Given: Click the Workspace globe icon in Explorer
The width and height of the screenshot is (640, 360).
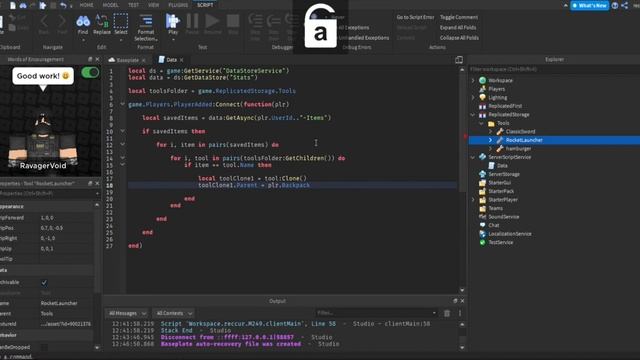Looking at the screenshot, I should (x=483, y=80).
